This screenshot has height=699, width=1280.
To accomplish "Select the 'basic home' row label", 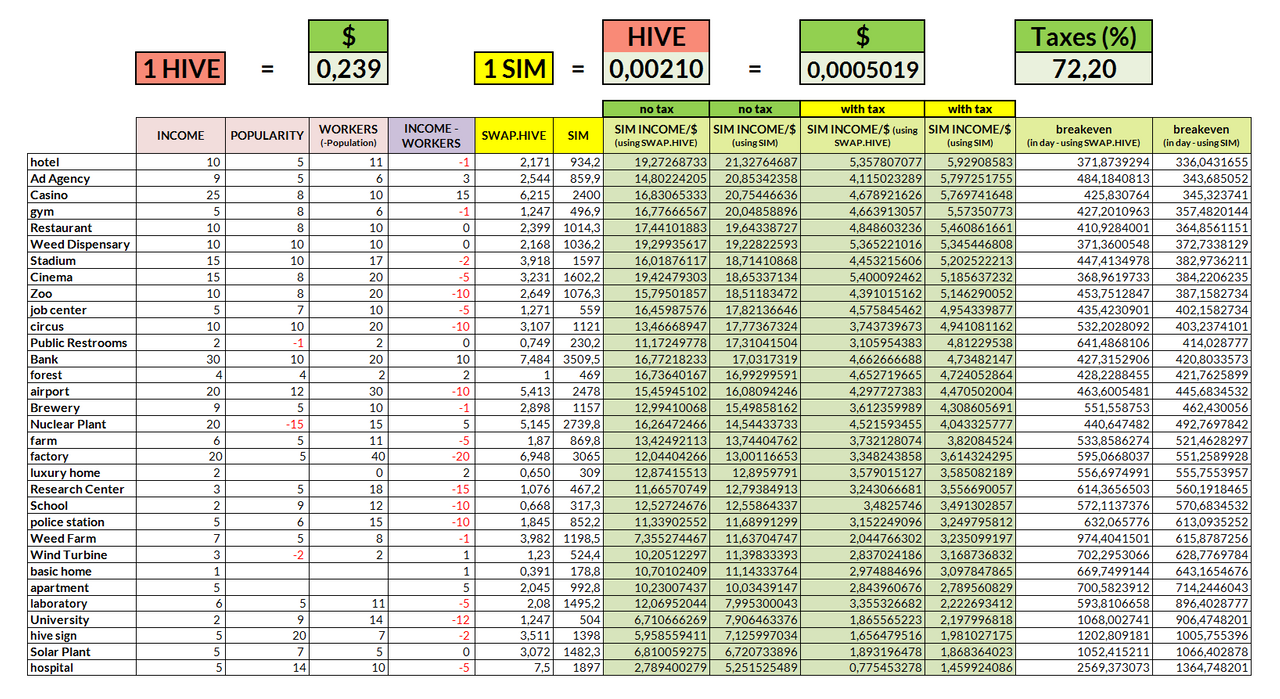I will pos(82,571).
